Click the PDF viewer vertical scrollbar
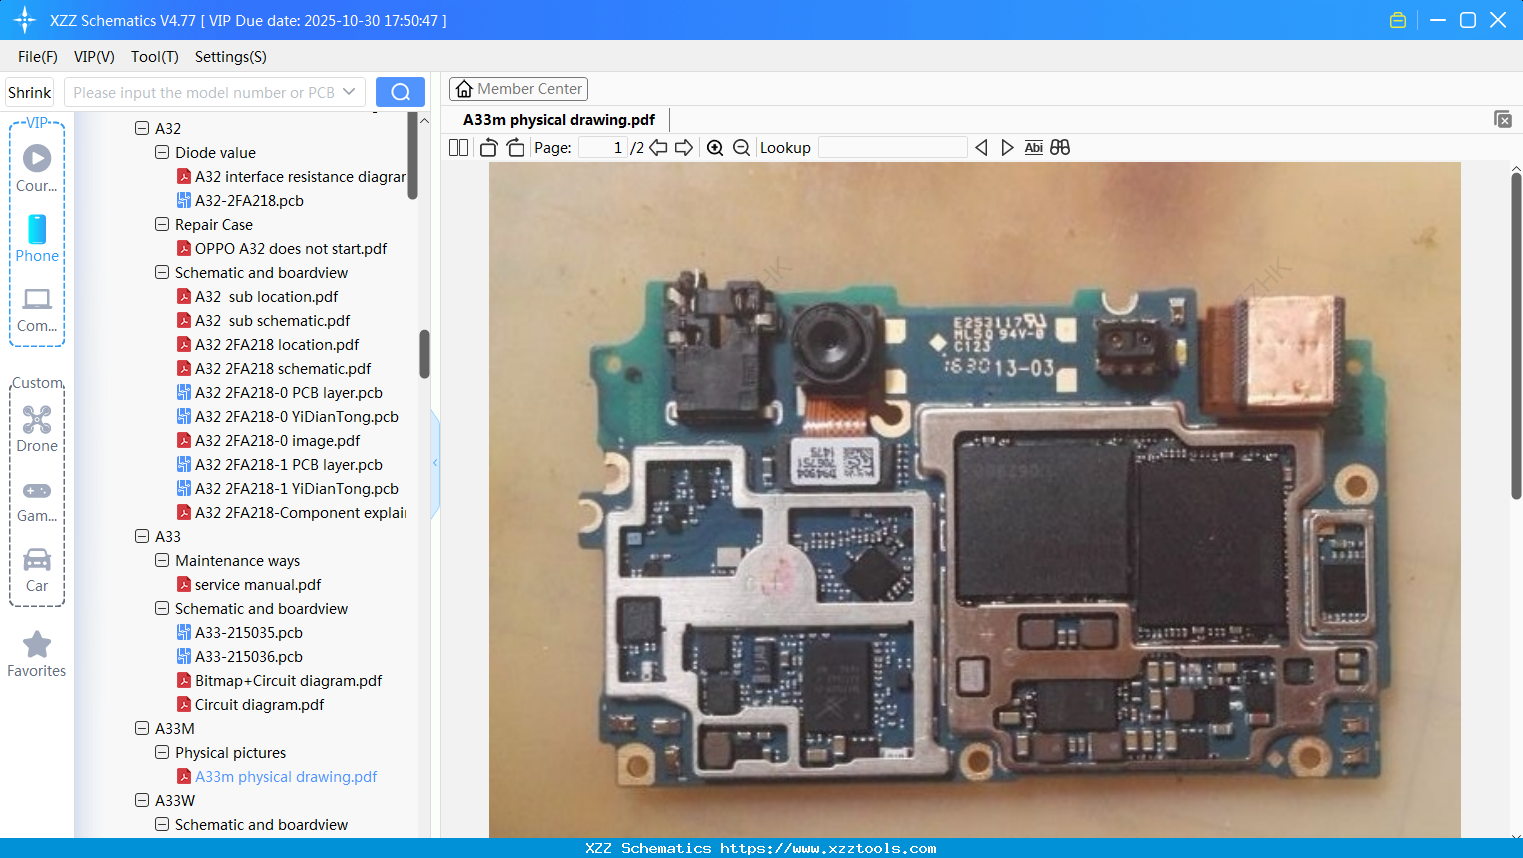Viewport: 1523px width, 858px height. [1516, 335]
